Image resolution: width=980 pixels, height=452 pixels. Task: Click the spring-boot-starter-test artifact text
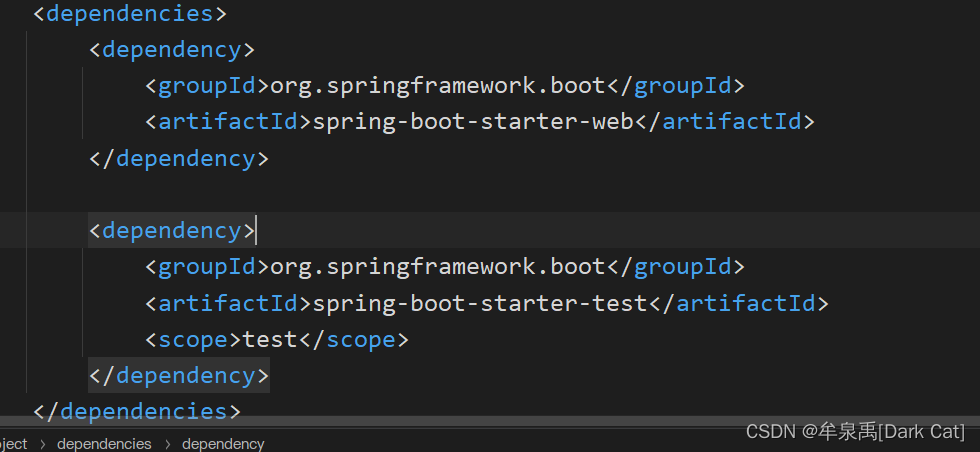(x=480, y=303)
